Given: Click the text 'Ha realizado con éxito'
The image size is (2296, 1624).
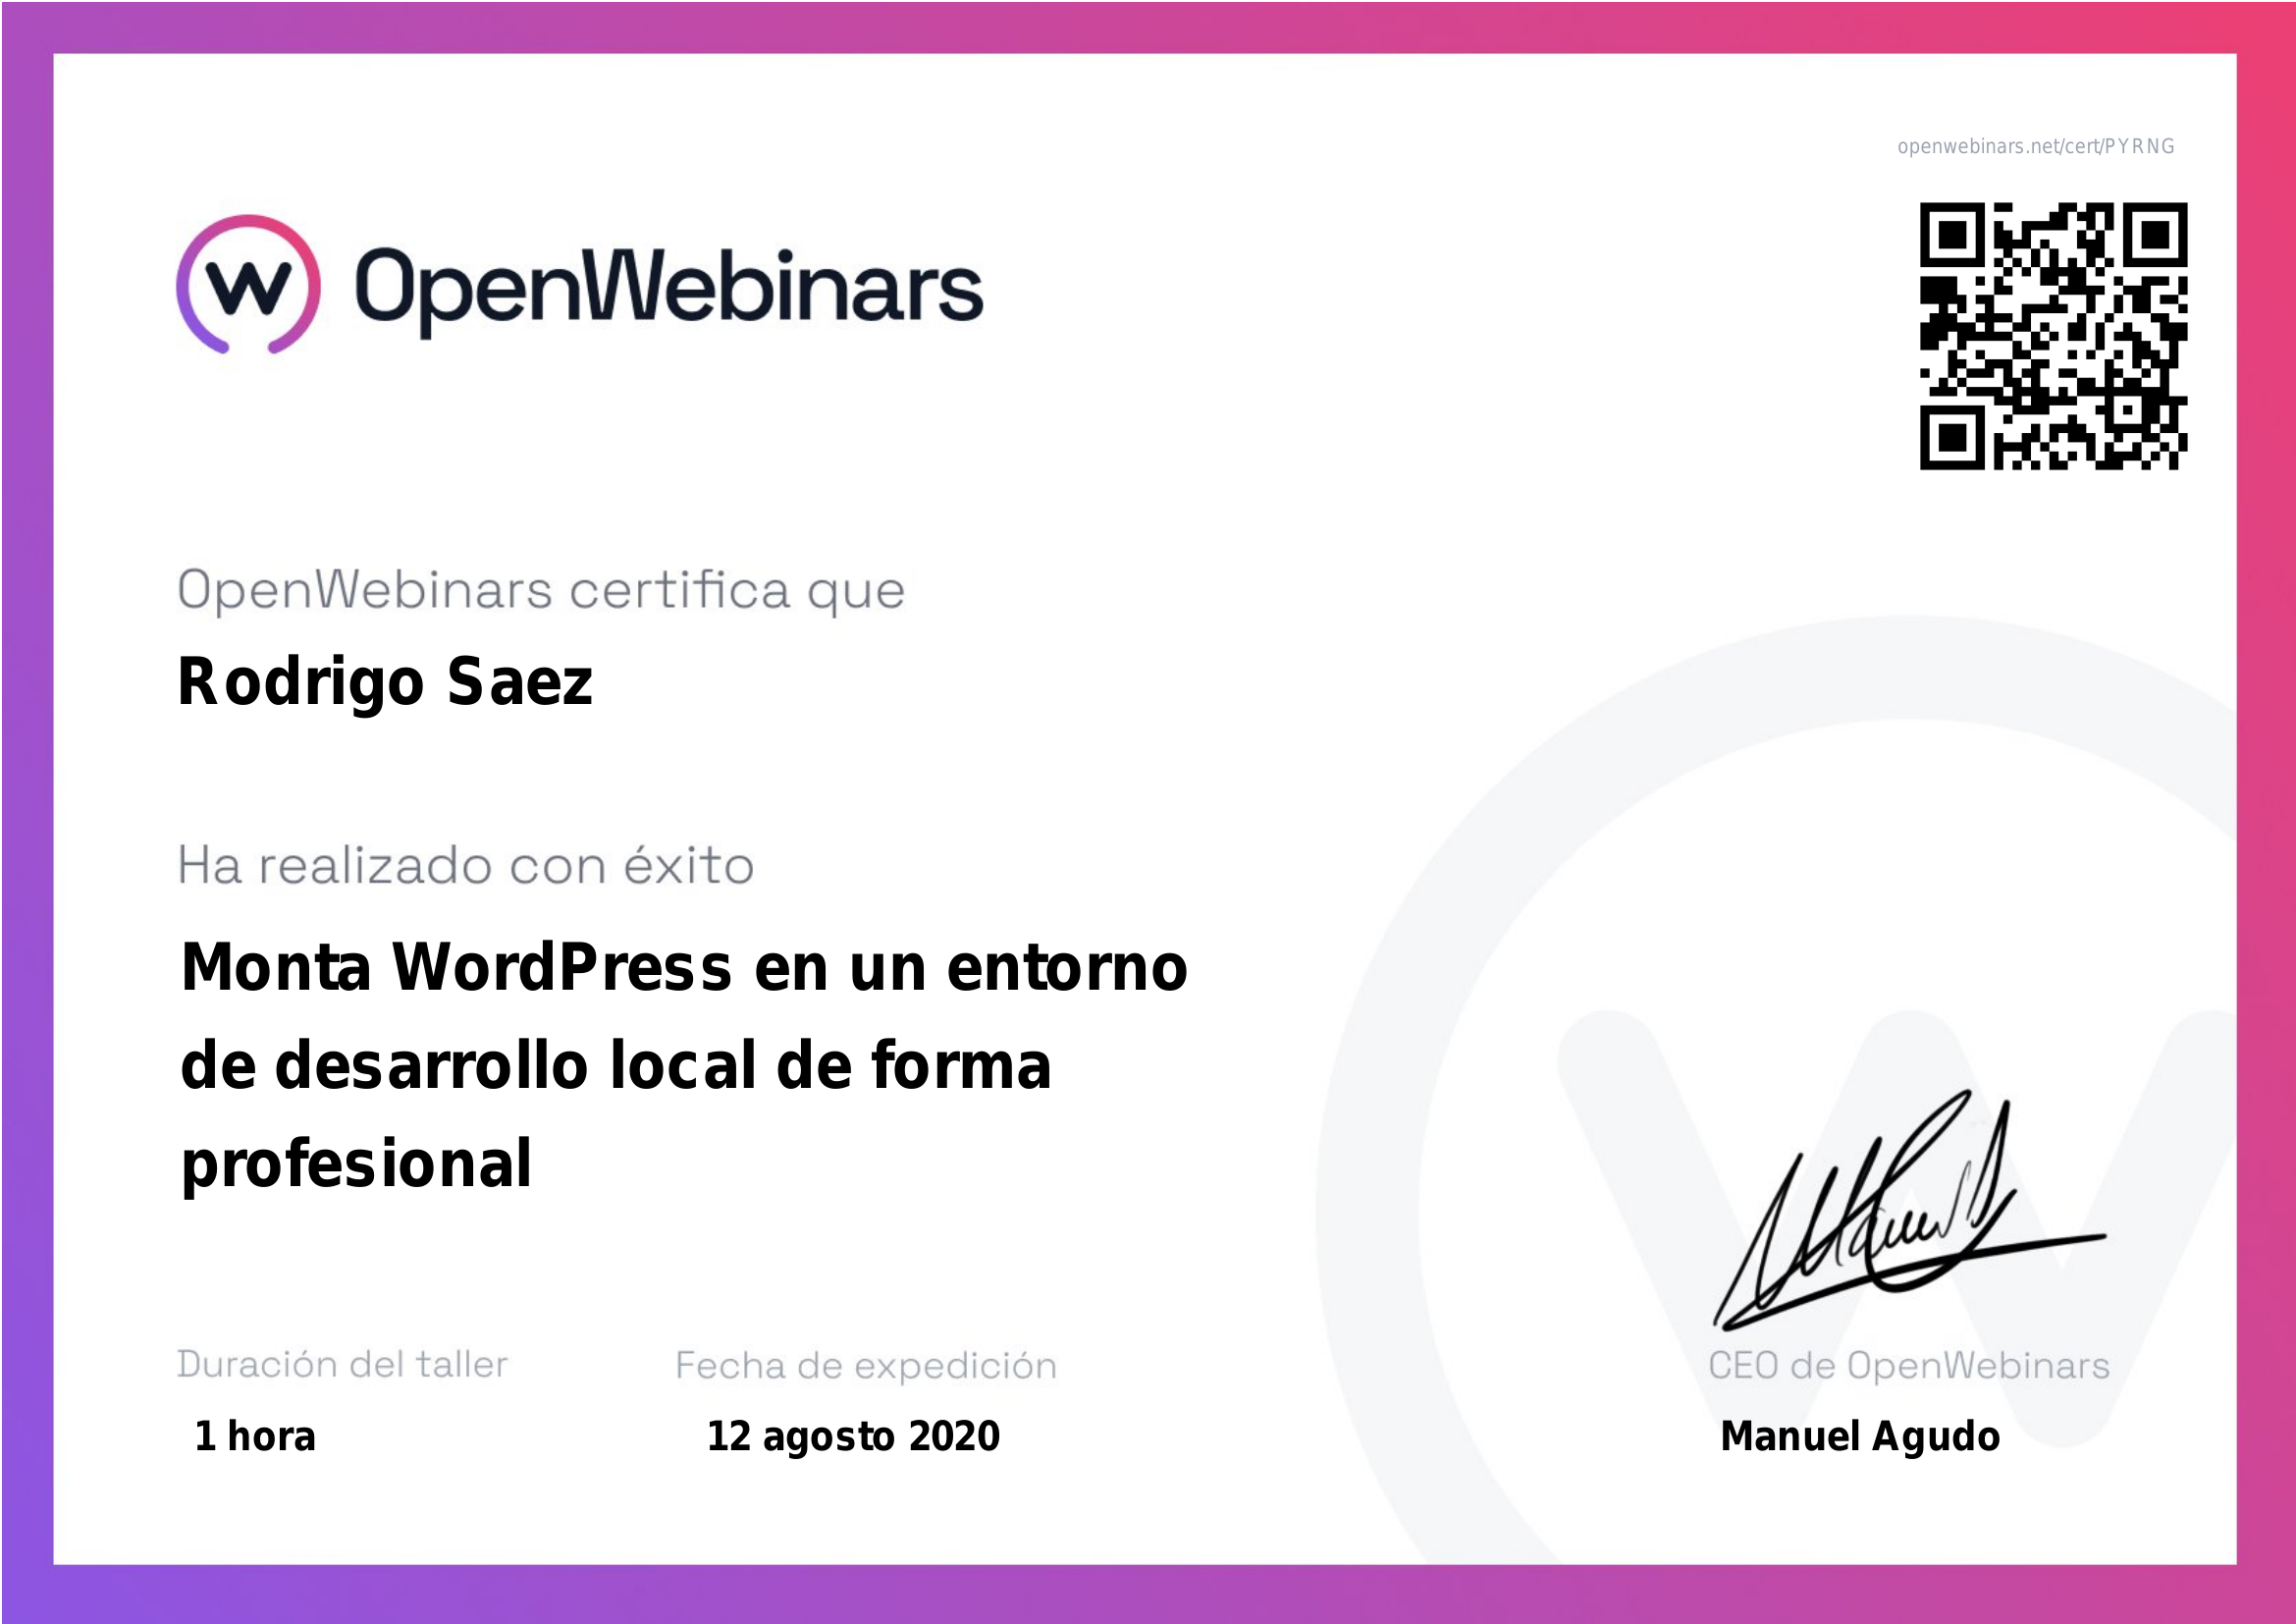Looking at the screenshot, I should click(466, 865).
